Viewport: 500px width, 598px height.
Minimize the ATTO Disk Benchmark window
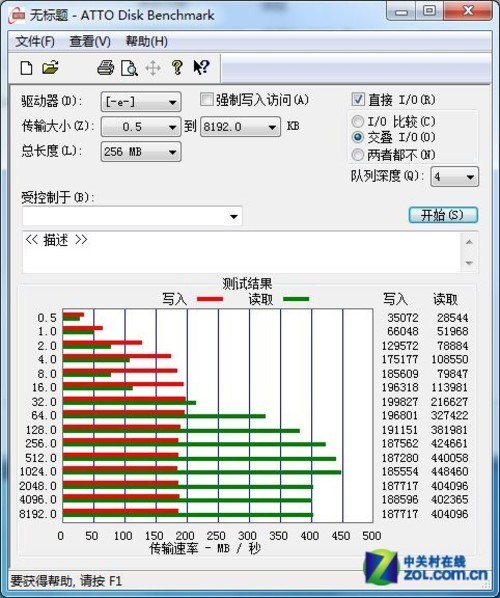(401, 11)
